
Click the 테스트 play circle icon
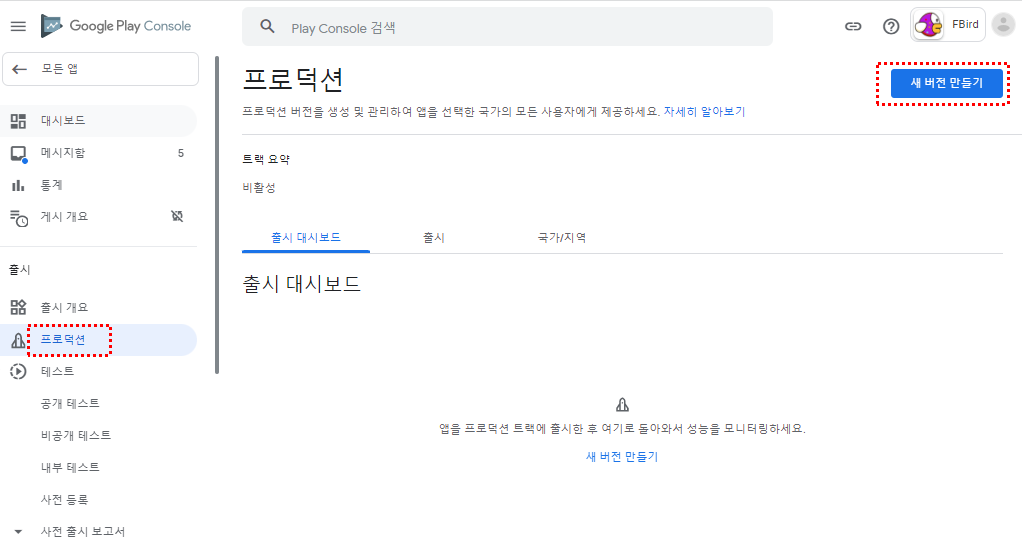point(18,371)
